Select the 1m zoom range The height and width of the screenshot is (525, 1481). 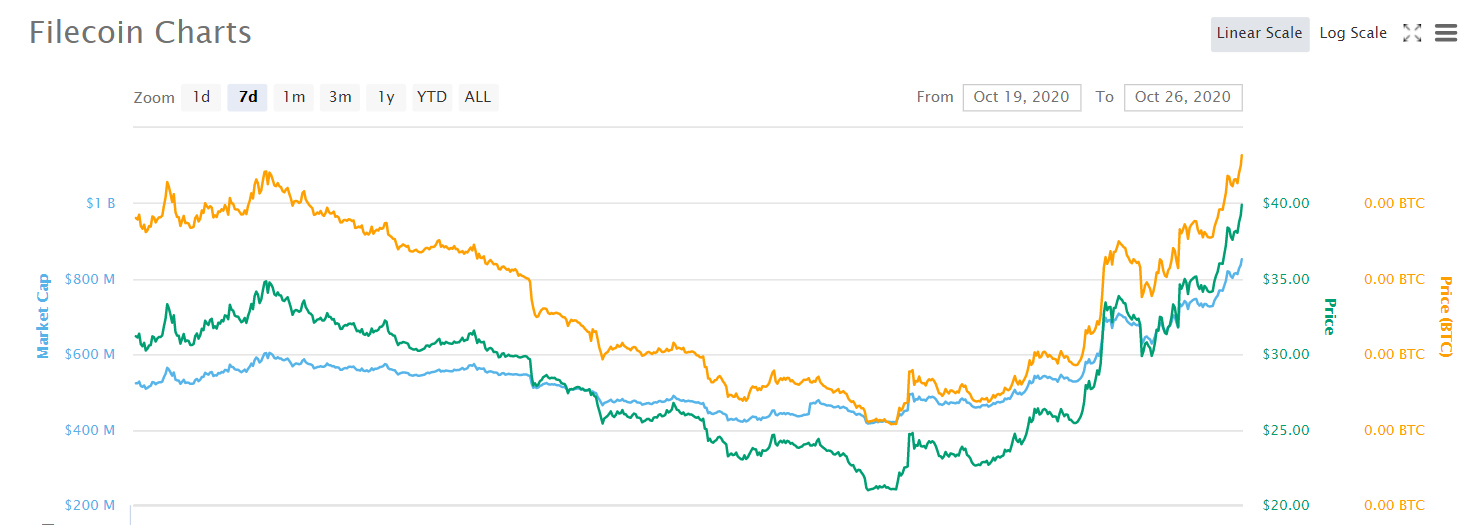[x=294, y=97]
